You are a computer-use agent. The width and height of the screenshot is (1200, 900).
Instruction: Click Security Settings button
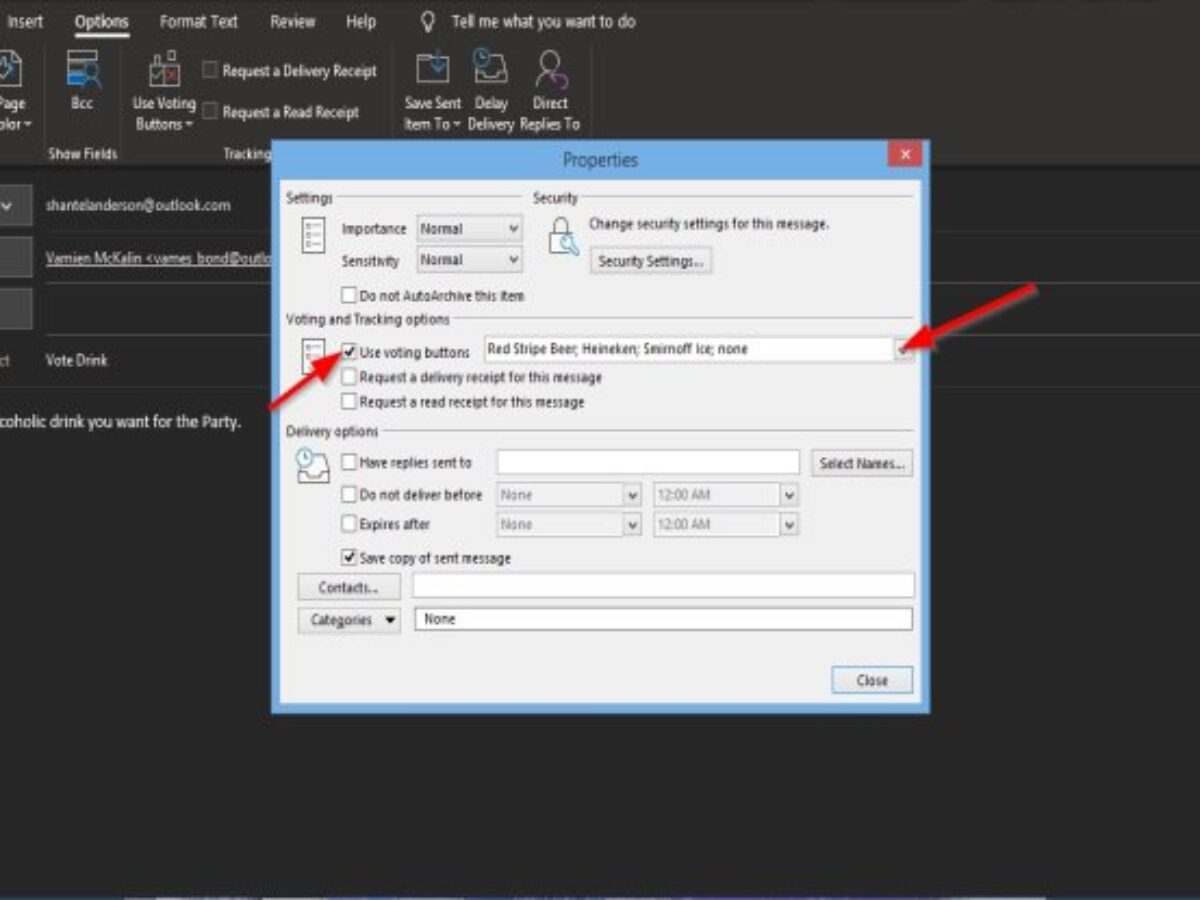tap(650, 261)
